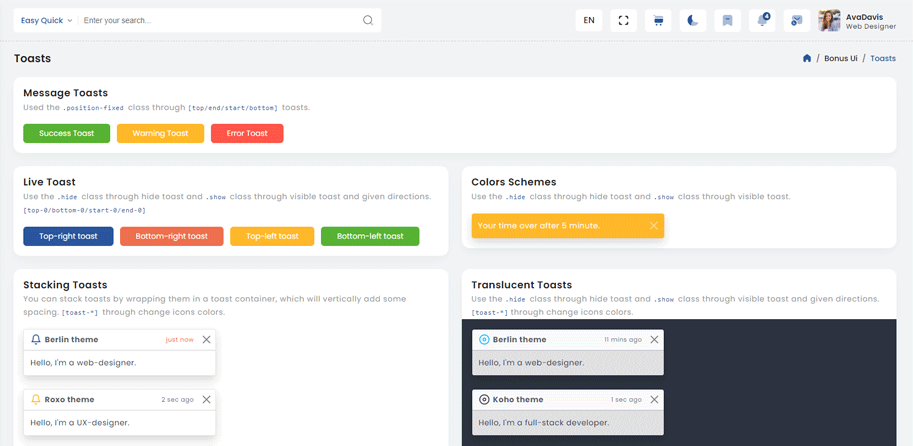The height and width of the screenshot is (446, 913).
Task: Show the Top-right toast
Action: [x=68, y=236]
